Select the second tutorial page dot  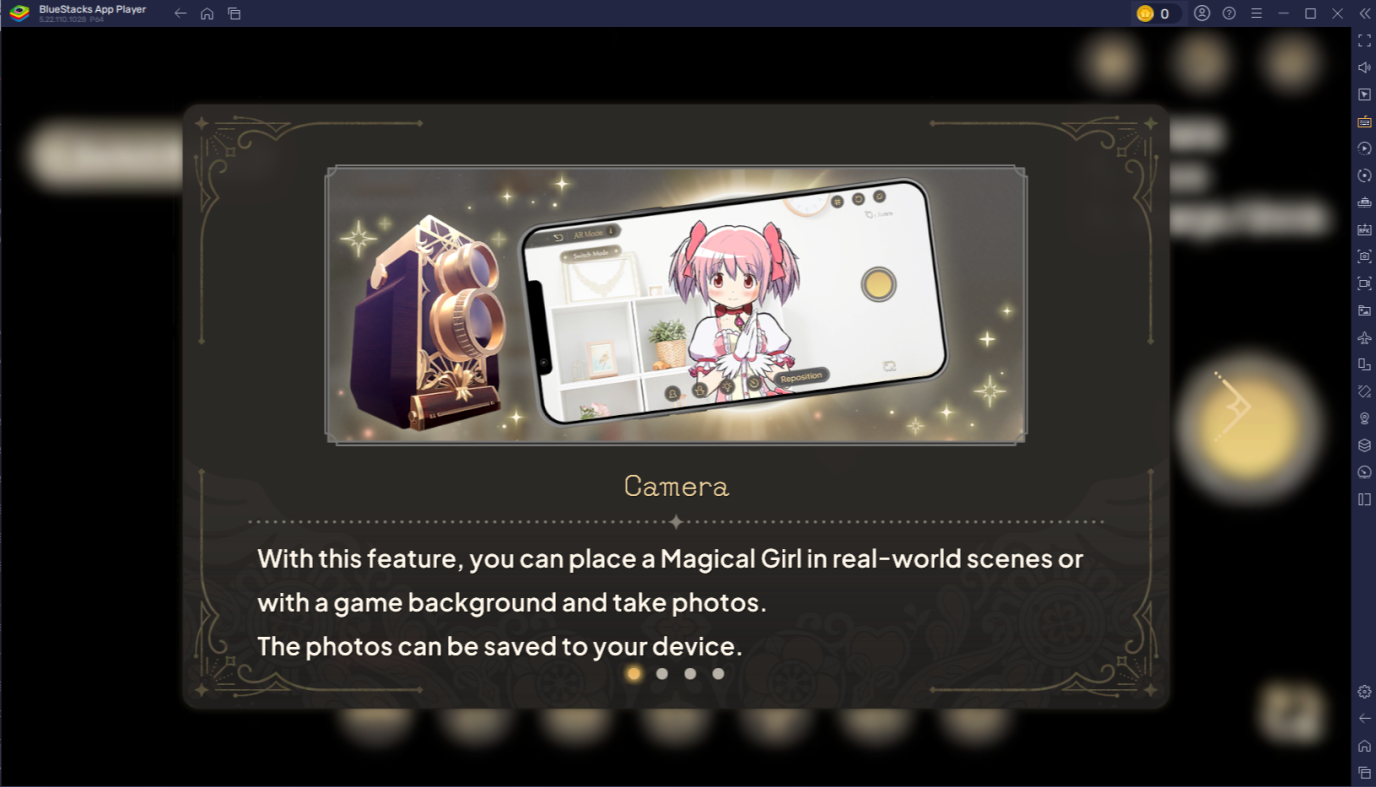click(x=662, y=674)
